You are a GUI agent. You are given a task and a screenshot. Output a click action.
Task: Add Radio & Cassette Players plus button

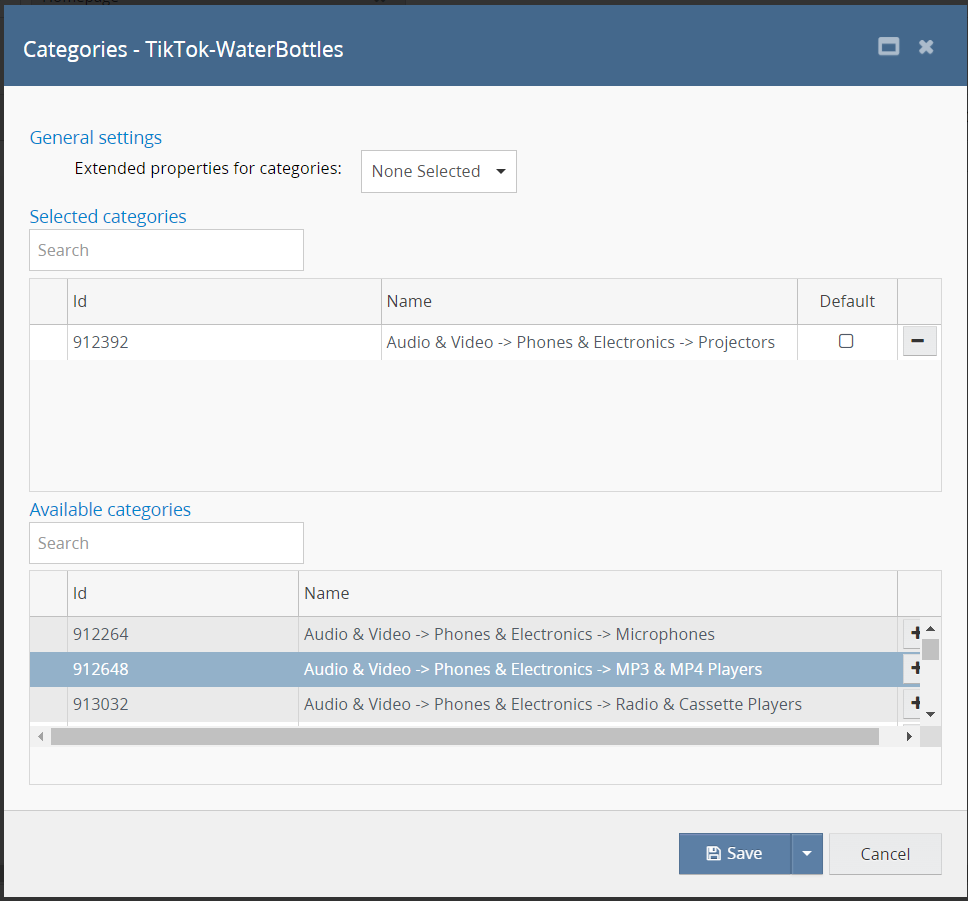(x=912, y=704)
